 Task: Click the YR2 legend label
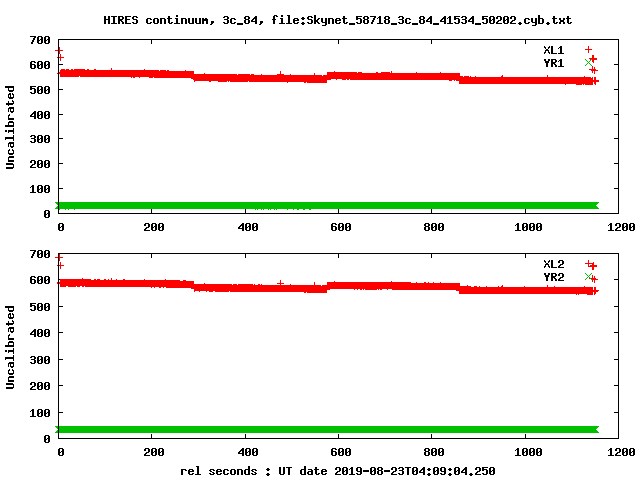pyautogui.click(x=553, y=277)
